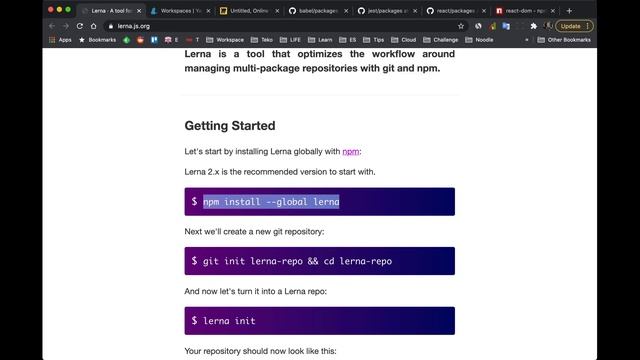Viewport: 640px width, 360px height.
Task: Close the react/packages tab
Action: click(x=484, y=11)
